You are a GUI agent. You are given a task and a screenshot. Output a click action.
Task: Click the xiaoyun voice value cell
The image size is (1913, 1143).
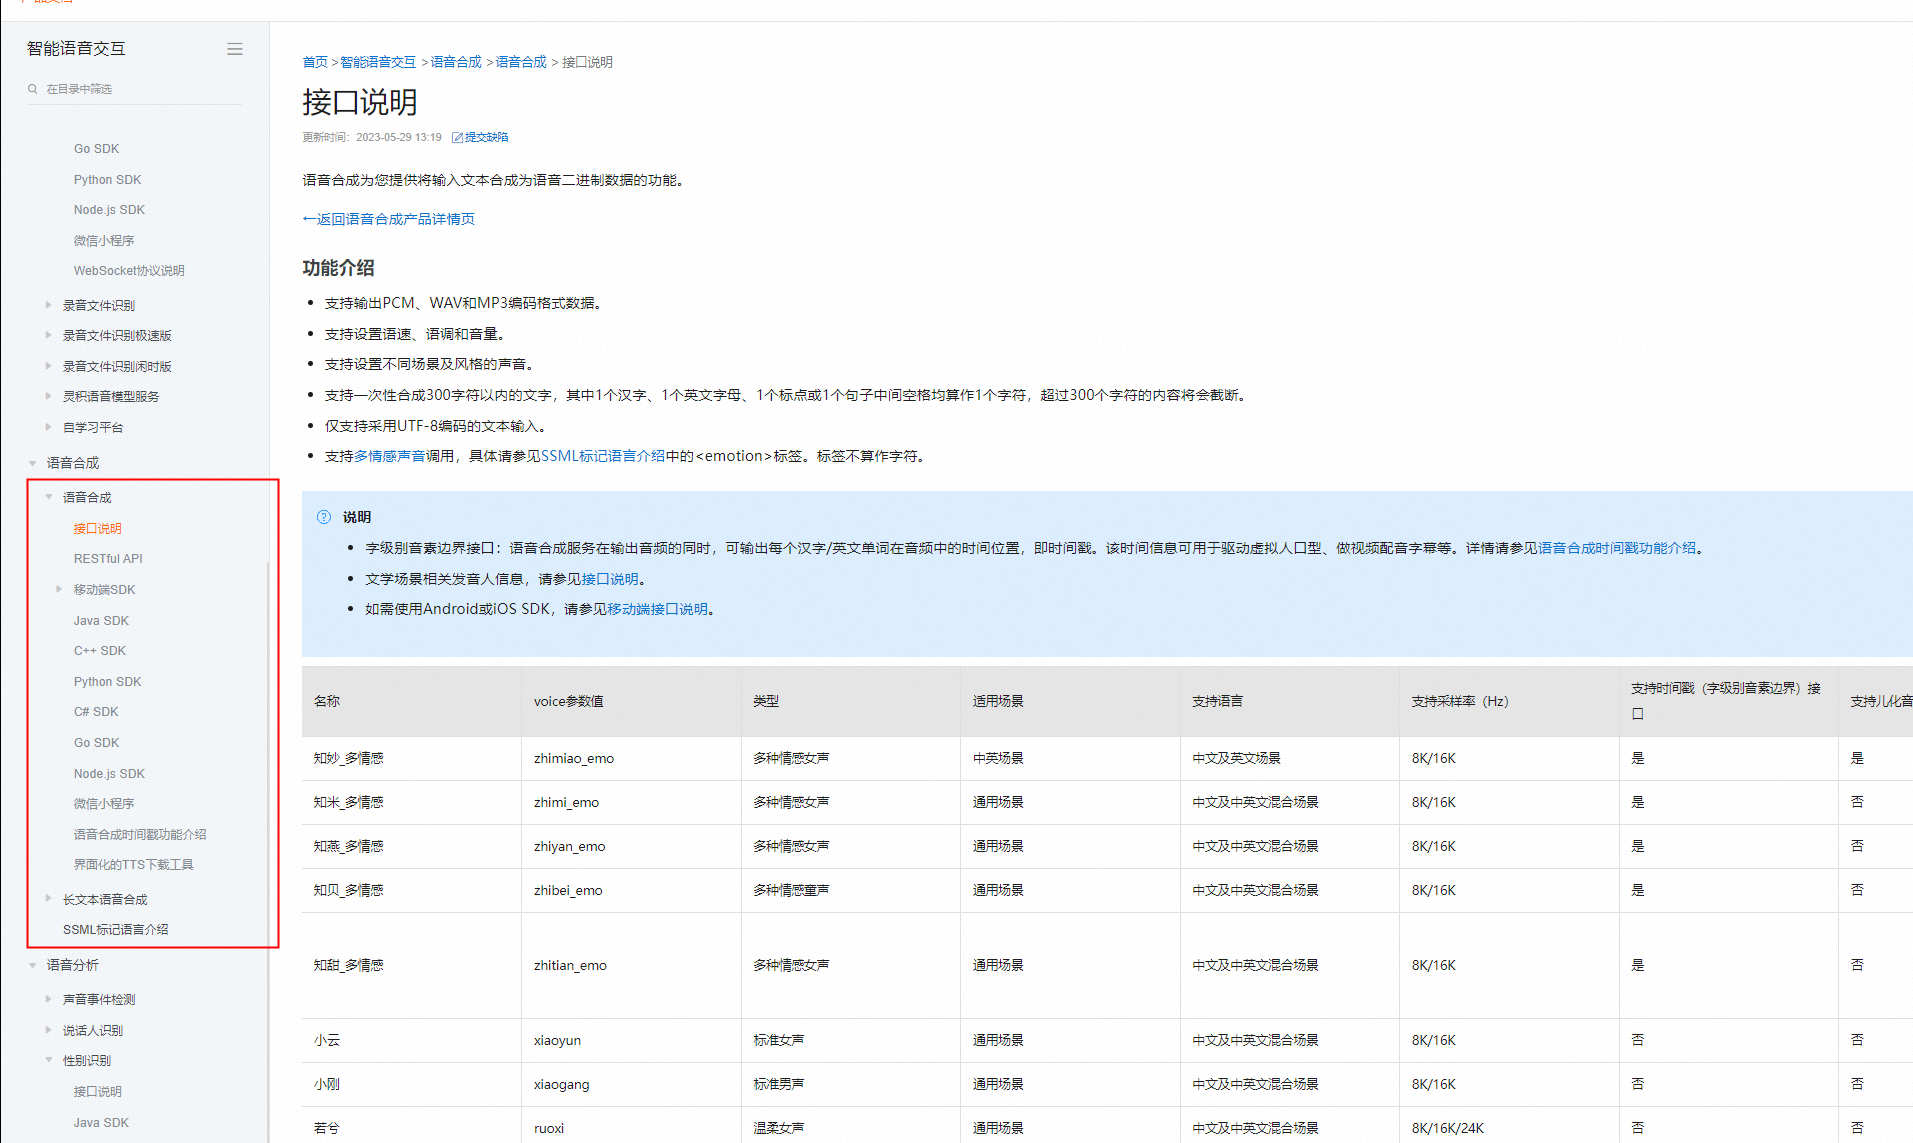point(631,1040)
